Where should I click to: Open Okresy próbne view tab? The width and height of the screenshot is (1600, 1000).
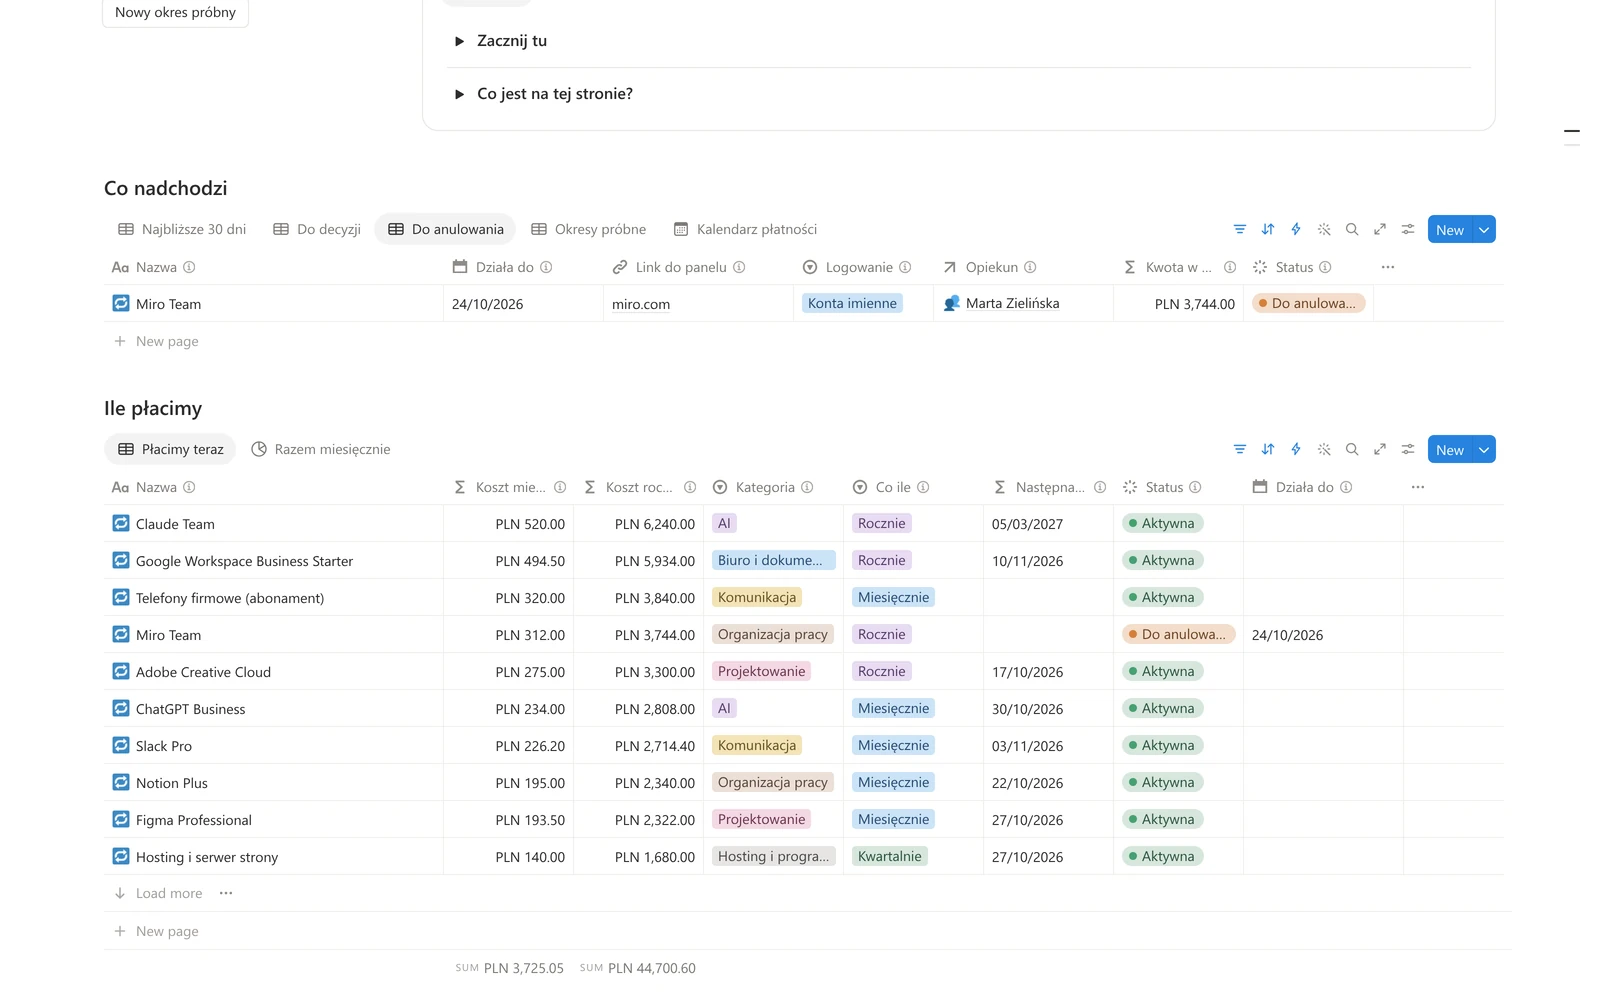click(589, 229)
